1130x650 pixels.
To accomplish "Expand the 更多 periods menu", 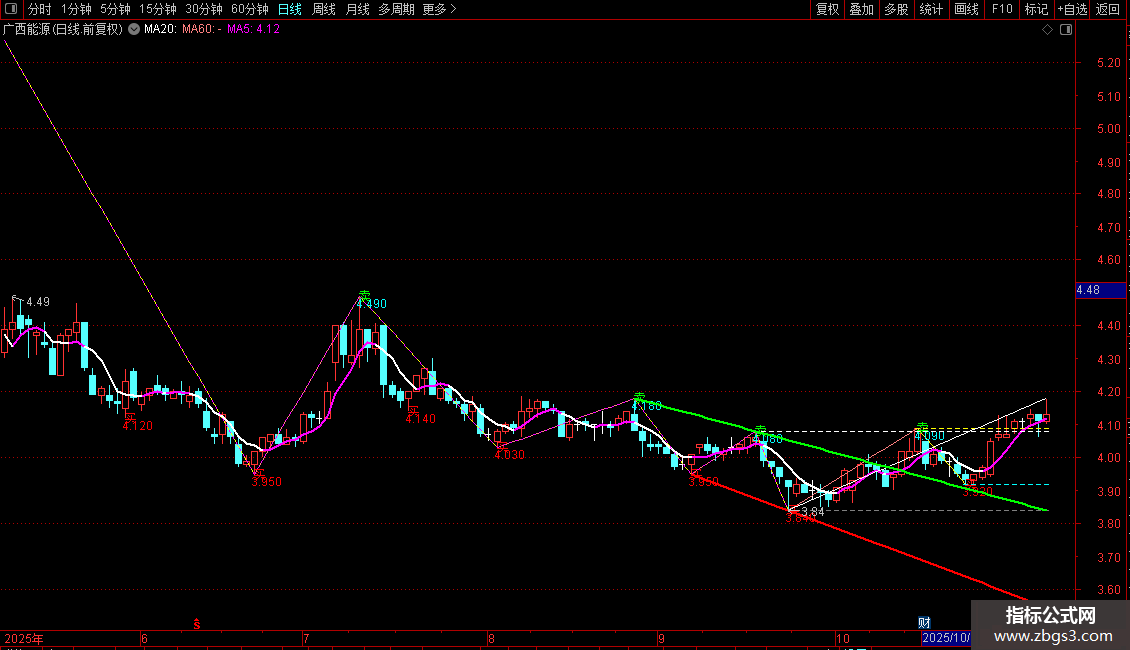I will point(439,9).
